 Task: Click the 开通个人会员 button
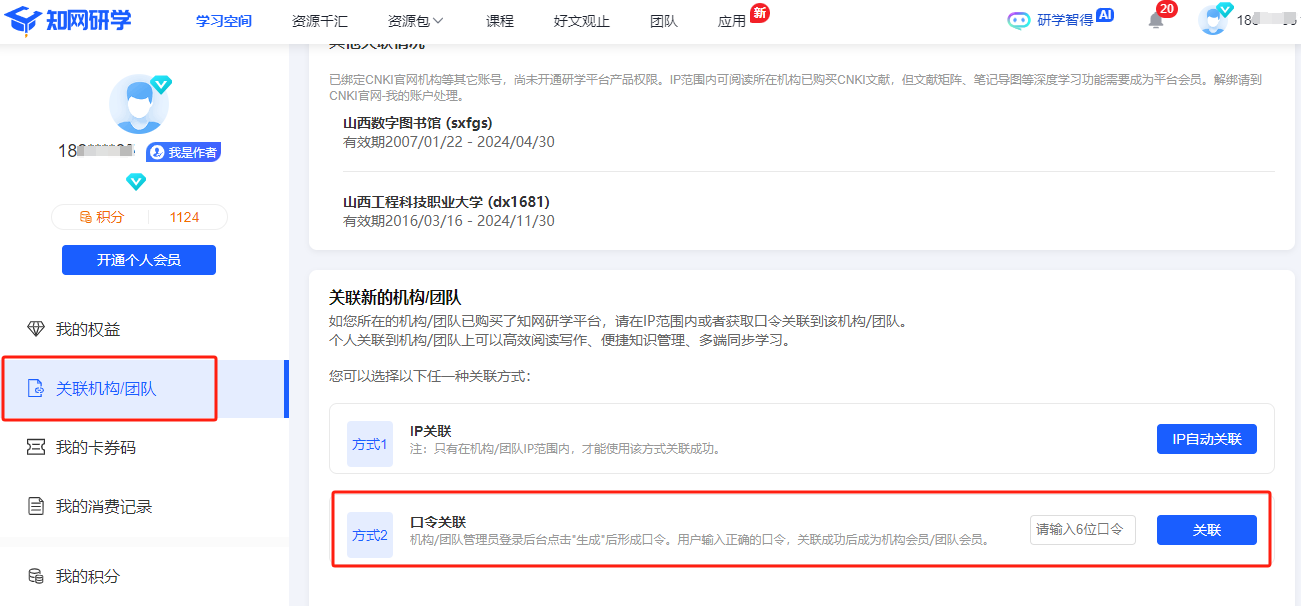tap(139, 260)
